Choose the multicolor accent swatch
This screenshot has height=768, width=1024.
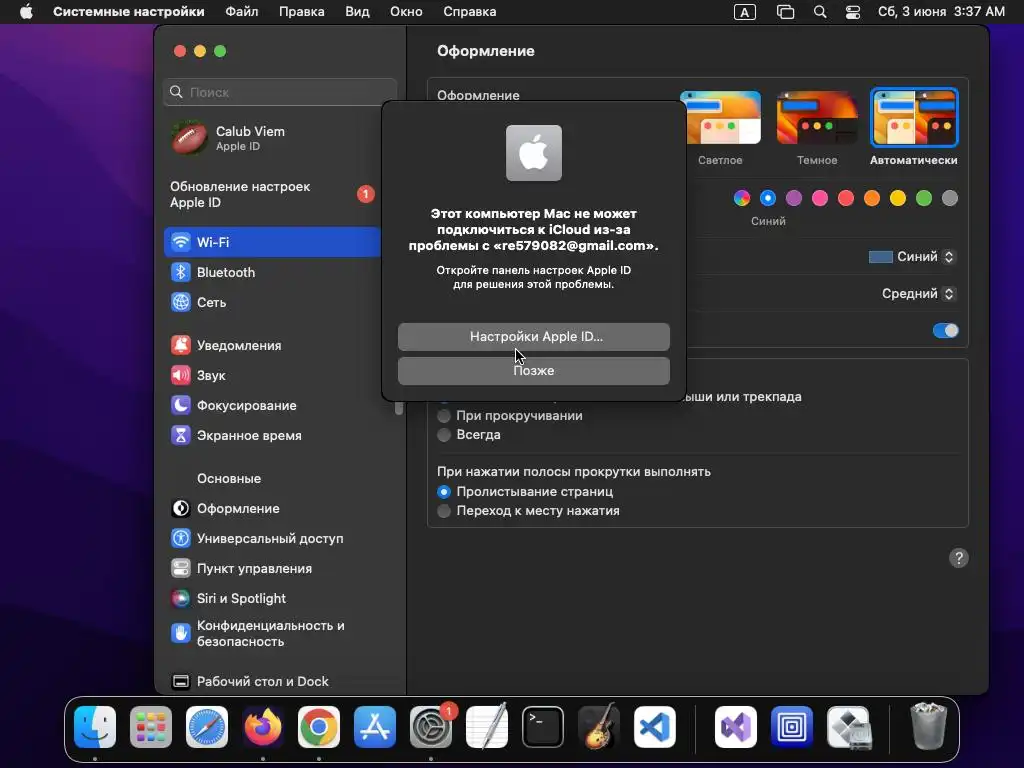click(x=742, y=198)
